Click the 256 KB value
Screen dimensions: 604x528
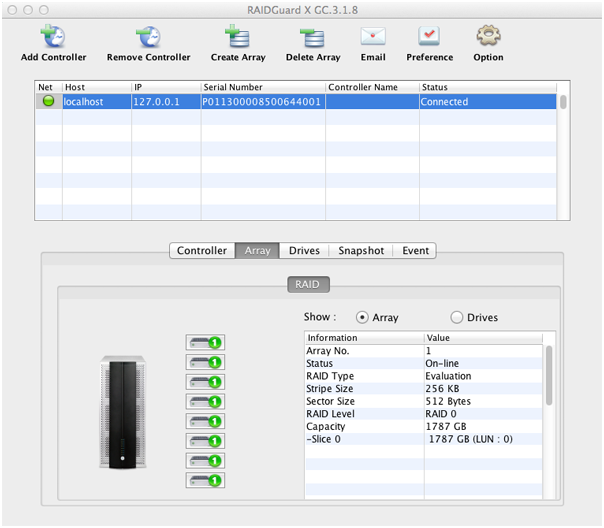[442, 389]
